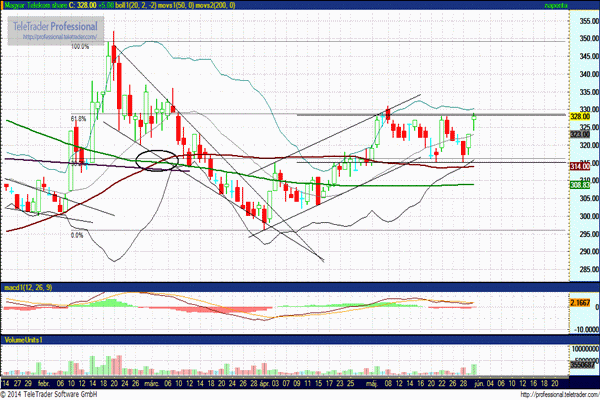This screenshot has height=400, width=600.
Task: Click the orange 2.1667 MACD value tag
Action: tap(580, 303)
